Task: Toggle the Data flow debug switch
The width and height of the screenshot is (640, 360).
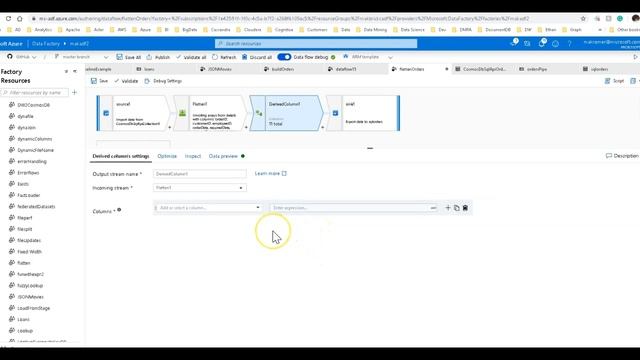Action: click(284, 57)
